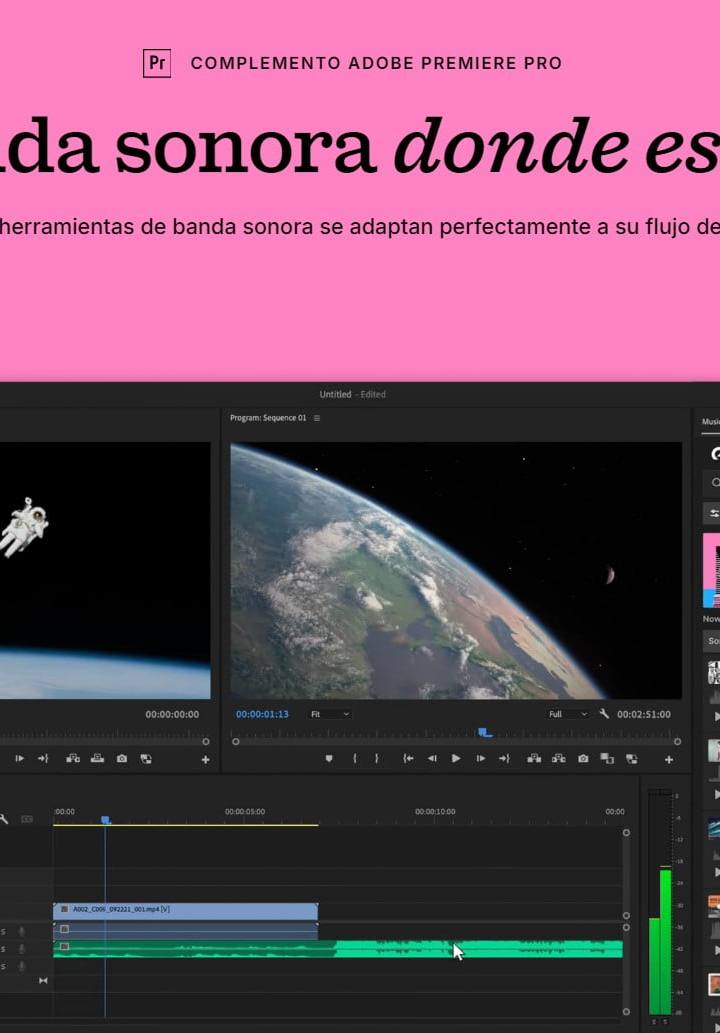Click Overwrite button in Source monitor
The height and width of the screenshot is (1033, 720).
pos(97,759)
